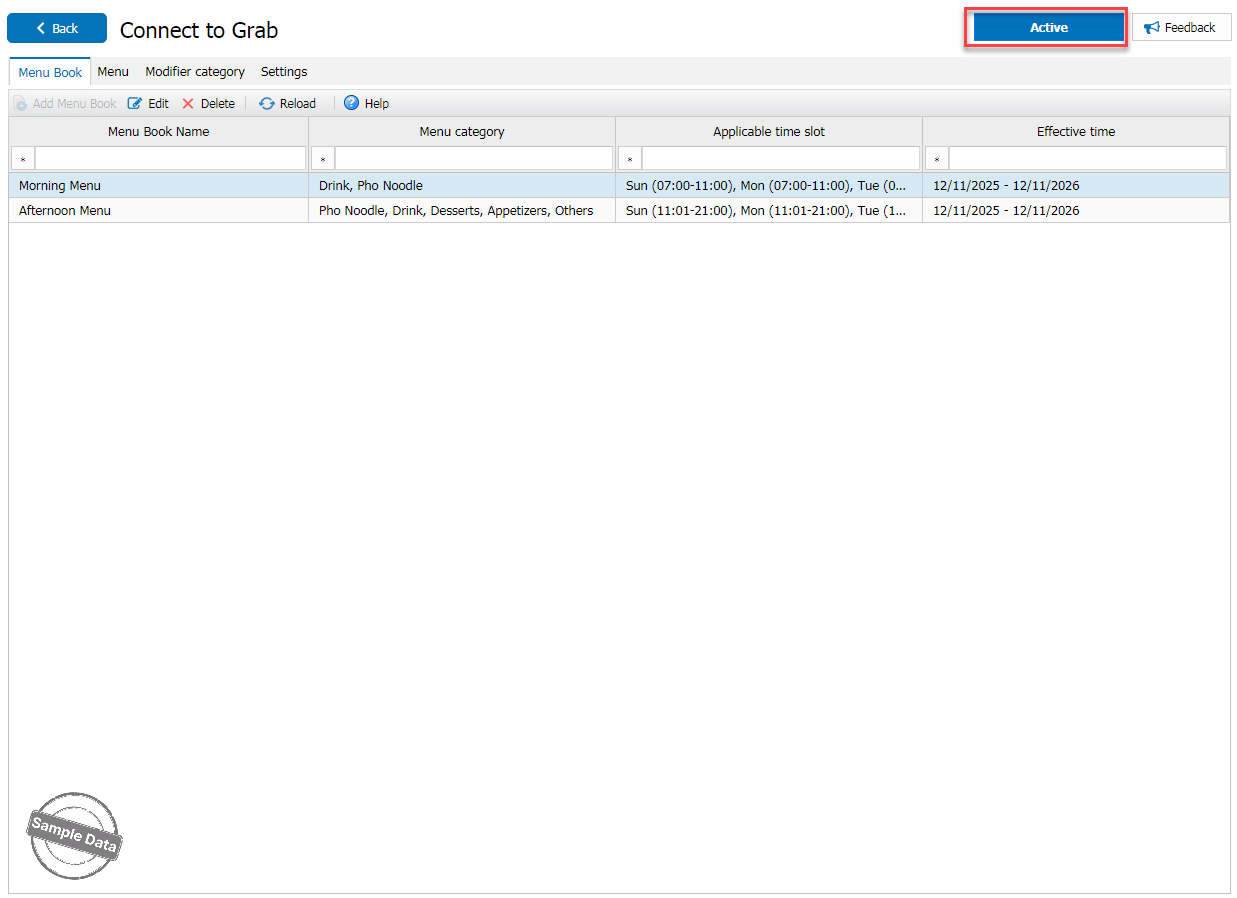1237x898 pixels.
Task: Switch to the Menu tab
Action: 113,72
